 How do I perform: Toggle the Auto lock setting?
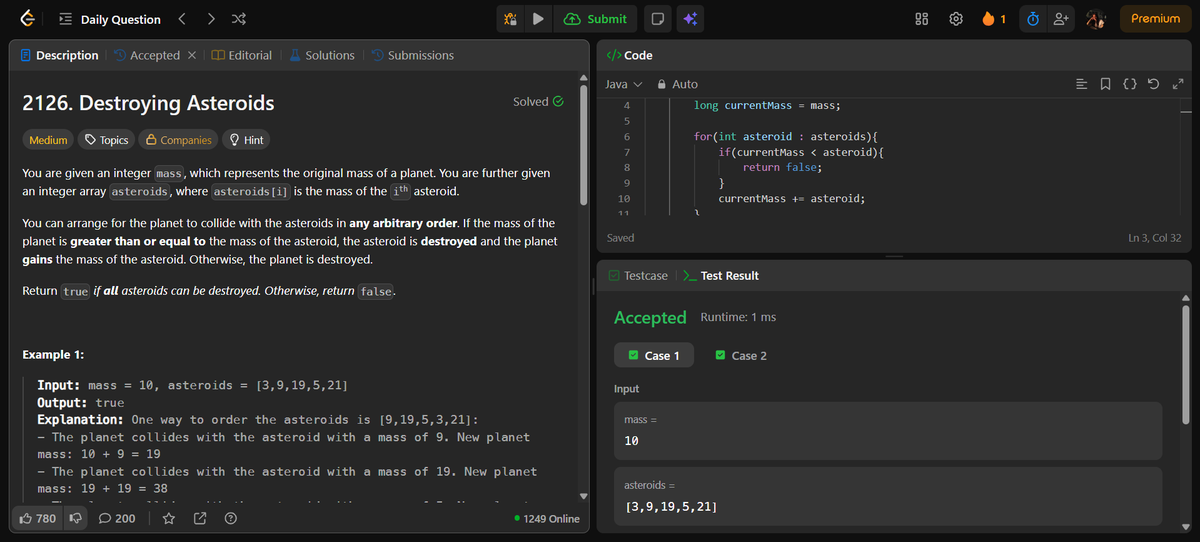pos(677,84)
